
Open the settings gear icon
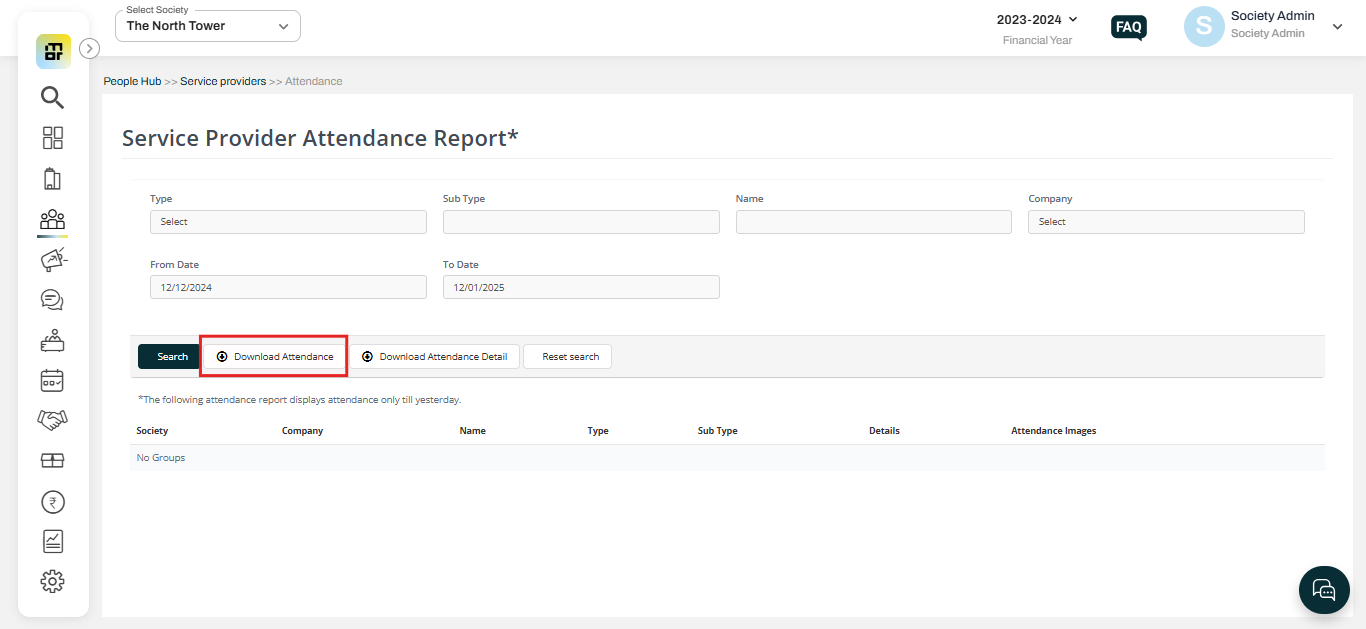point(52,581)
